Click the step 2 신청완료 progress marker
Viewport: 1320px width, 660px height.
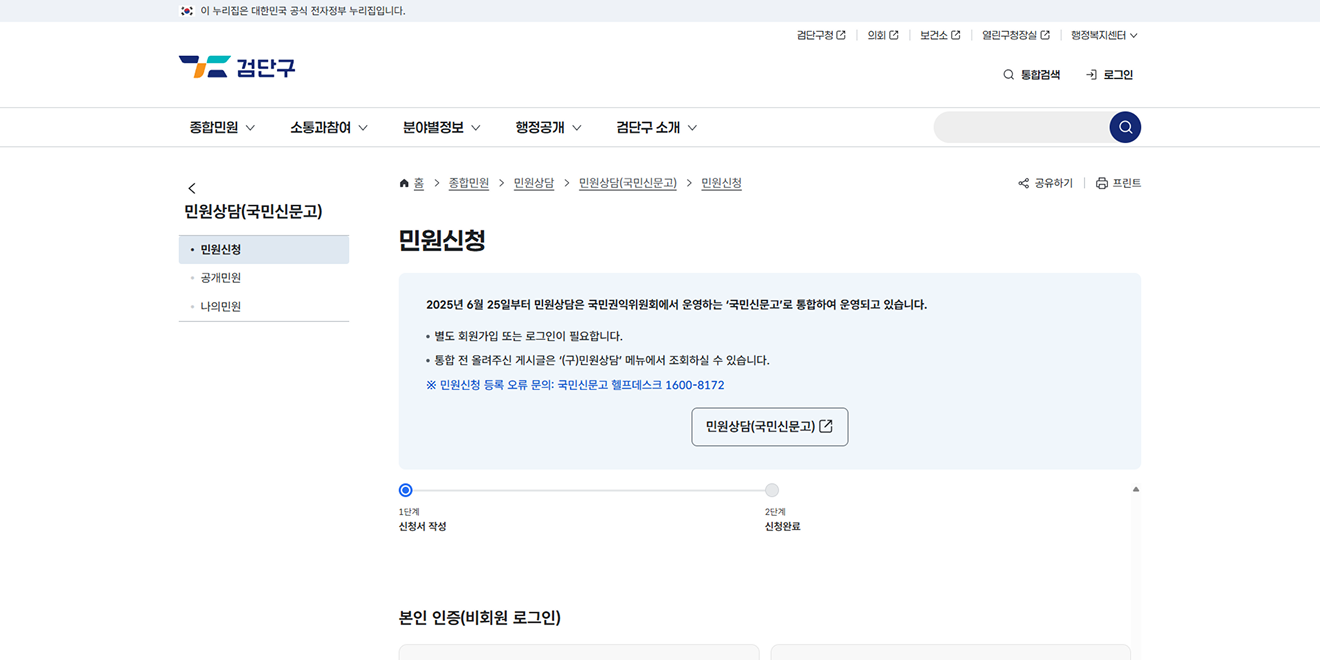772,490
